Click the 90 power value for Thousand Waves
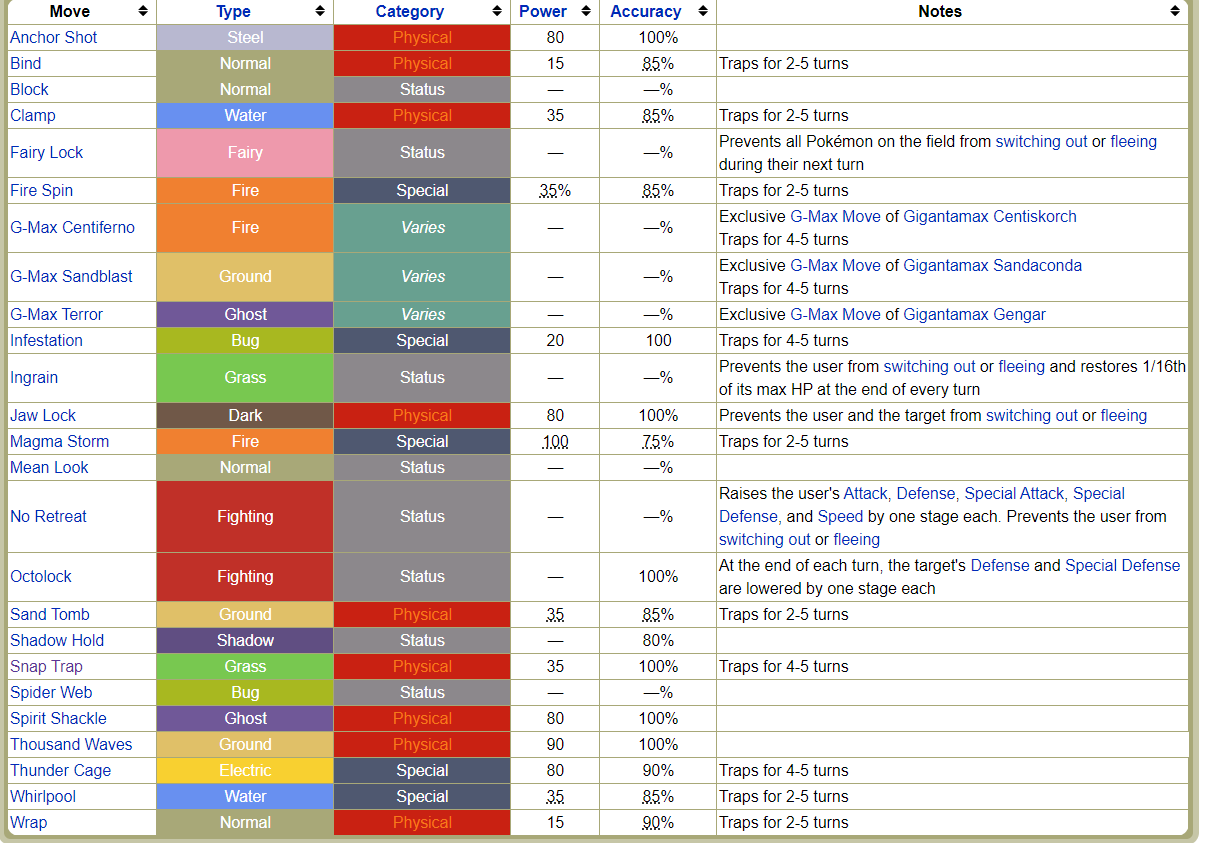 555,744
